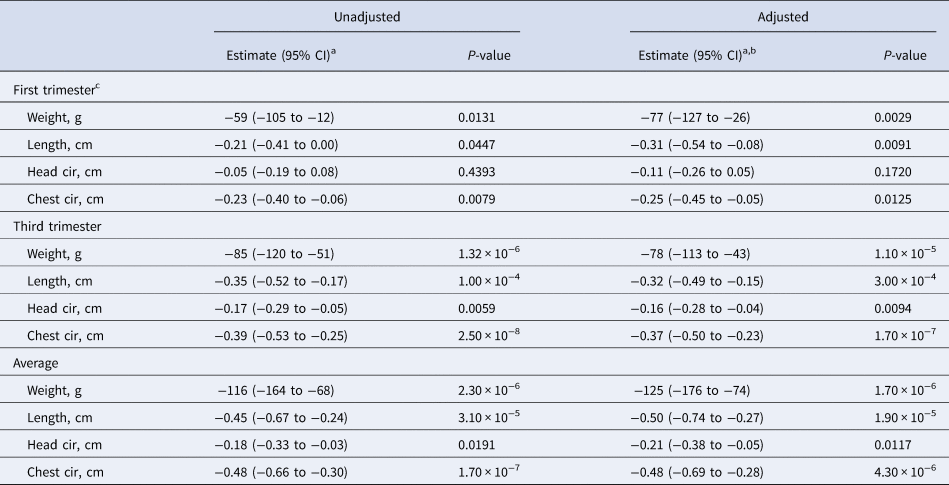Click the P-value header under Adjusted
Viewport: 949px width, 485px height.
[899, 56]
